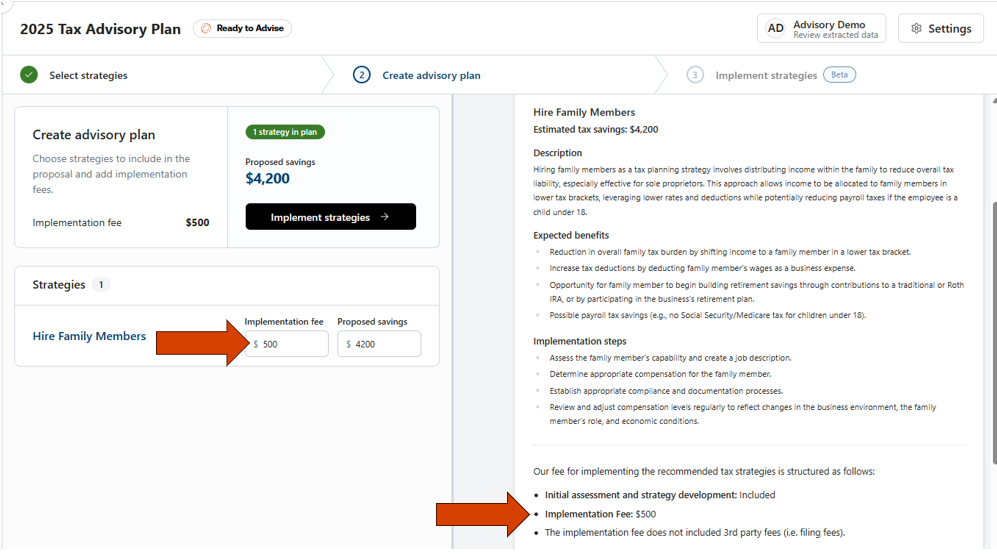Click the Beta badge

(x=839, y=75)
